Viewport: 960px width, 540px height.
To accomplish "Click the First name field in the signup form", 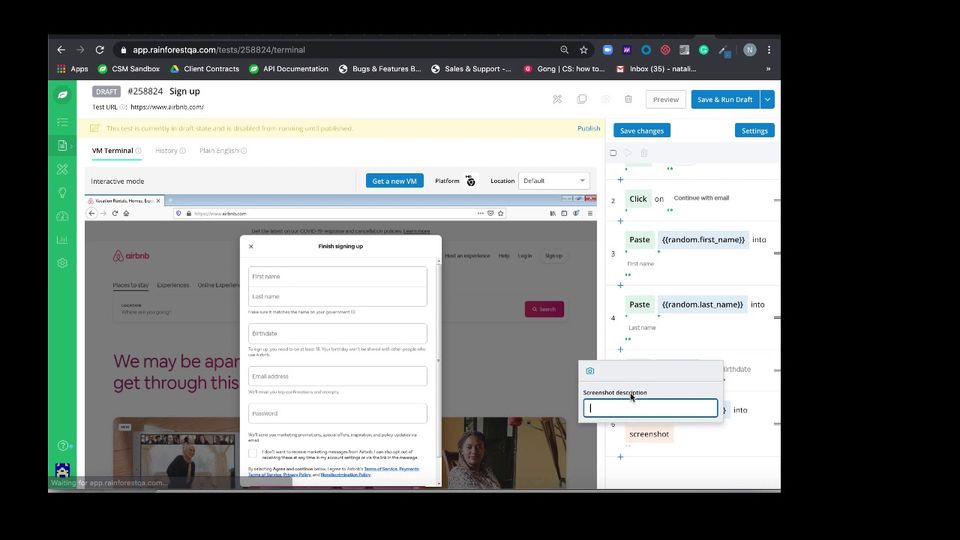I will point(337,277).
